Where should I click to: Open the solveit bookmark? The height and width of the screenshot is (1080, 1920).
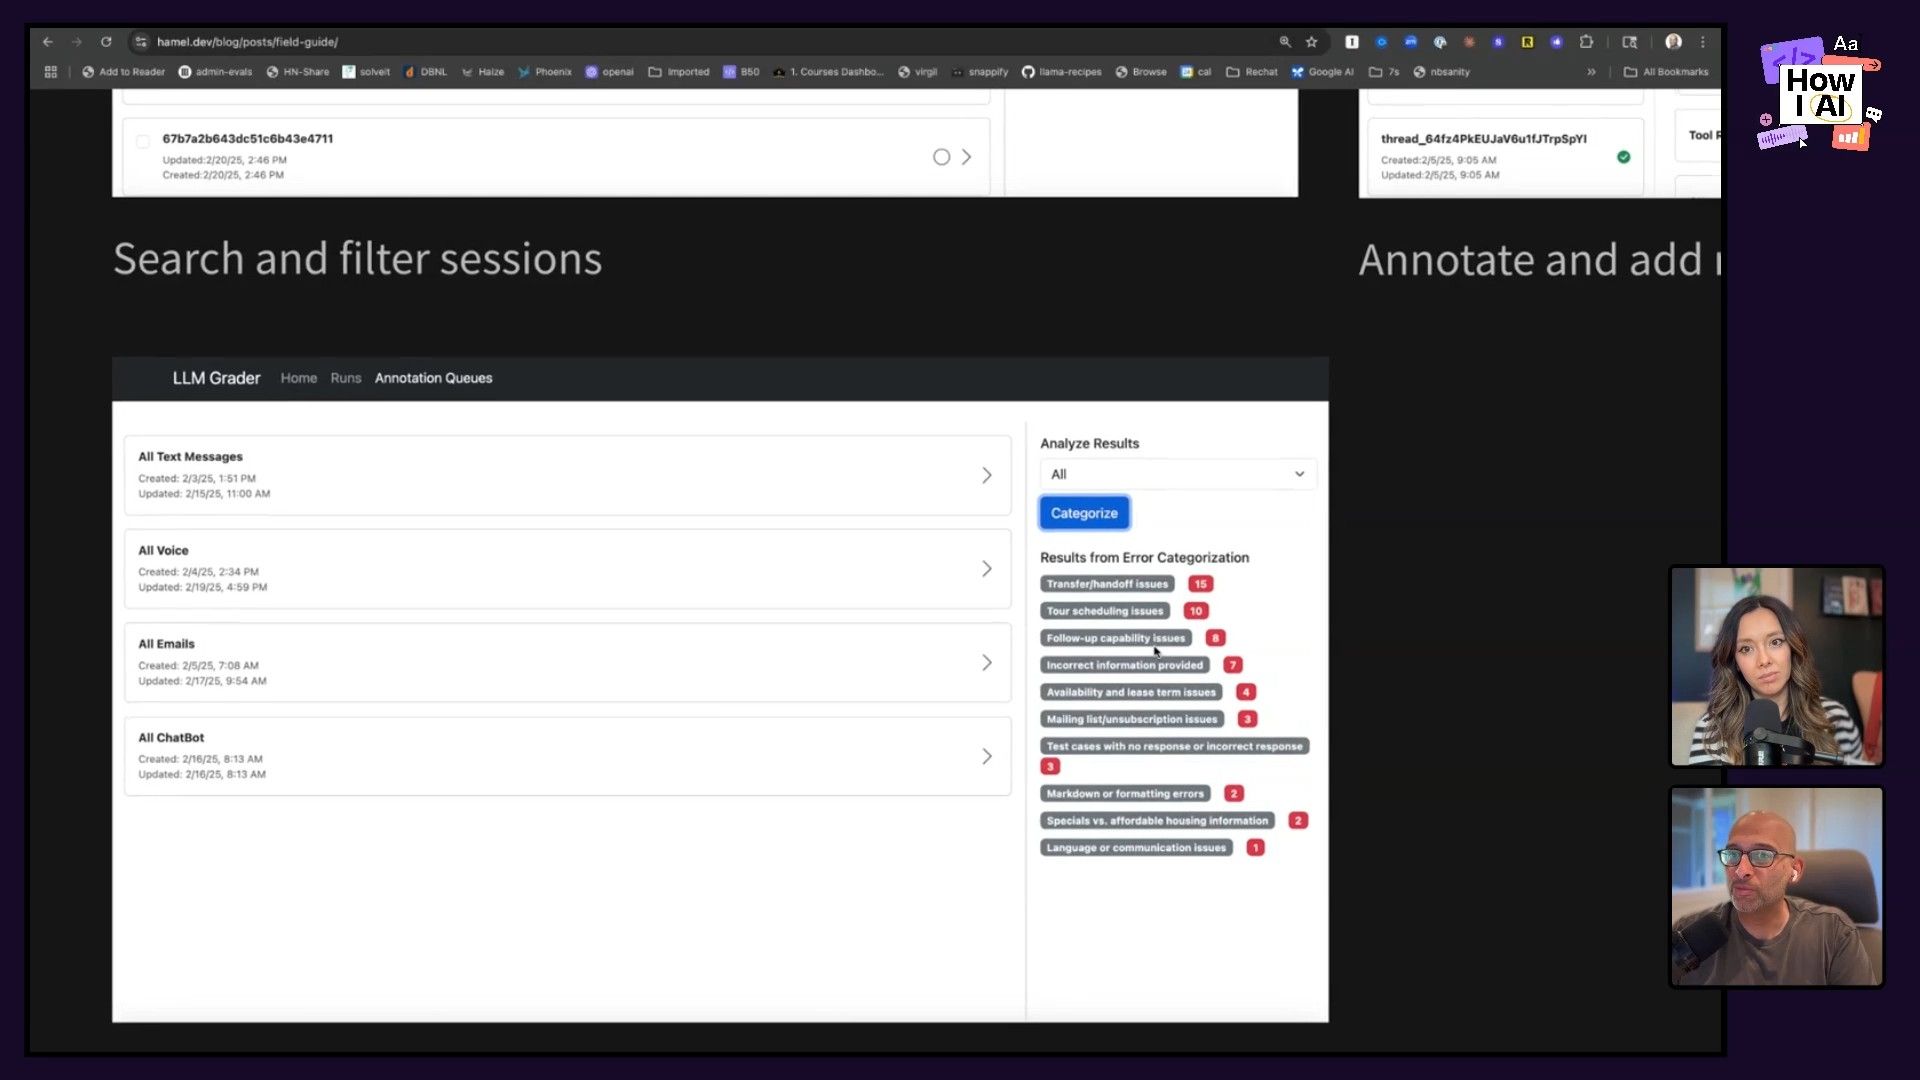(x=366, y=72)
